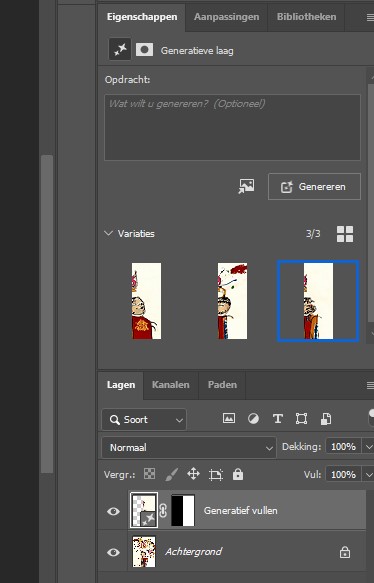Select the Generatief vullen layer mask thumbnail

pos(183,510)
